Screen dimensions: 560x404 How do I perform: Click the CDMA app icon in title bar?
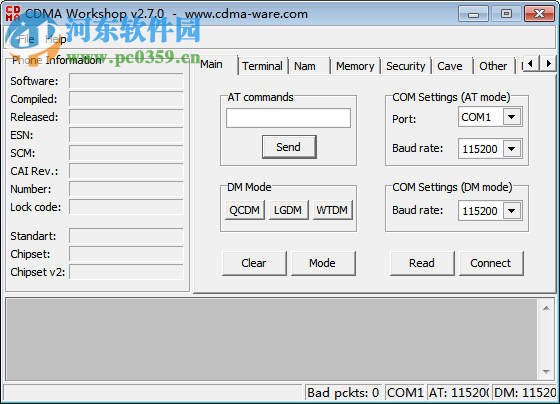pos(13,14)
